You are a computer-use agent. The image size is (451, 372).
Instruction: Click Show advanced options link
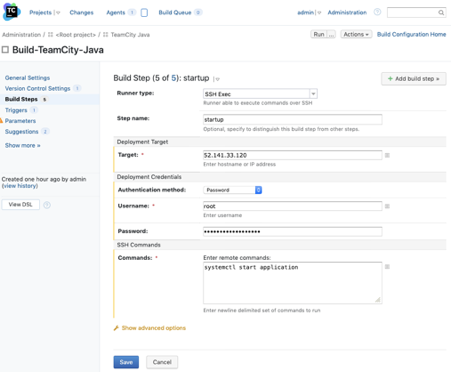pyautogui.click(x=154, y=328)
